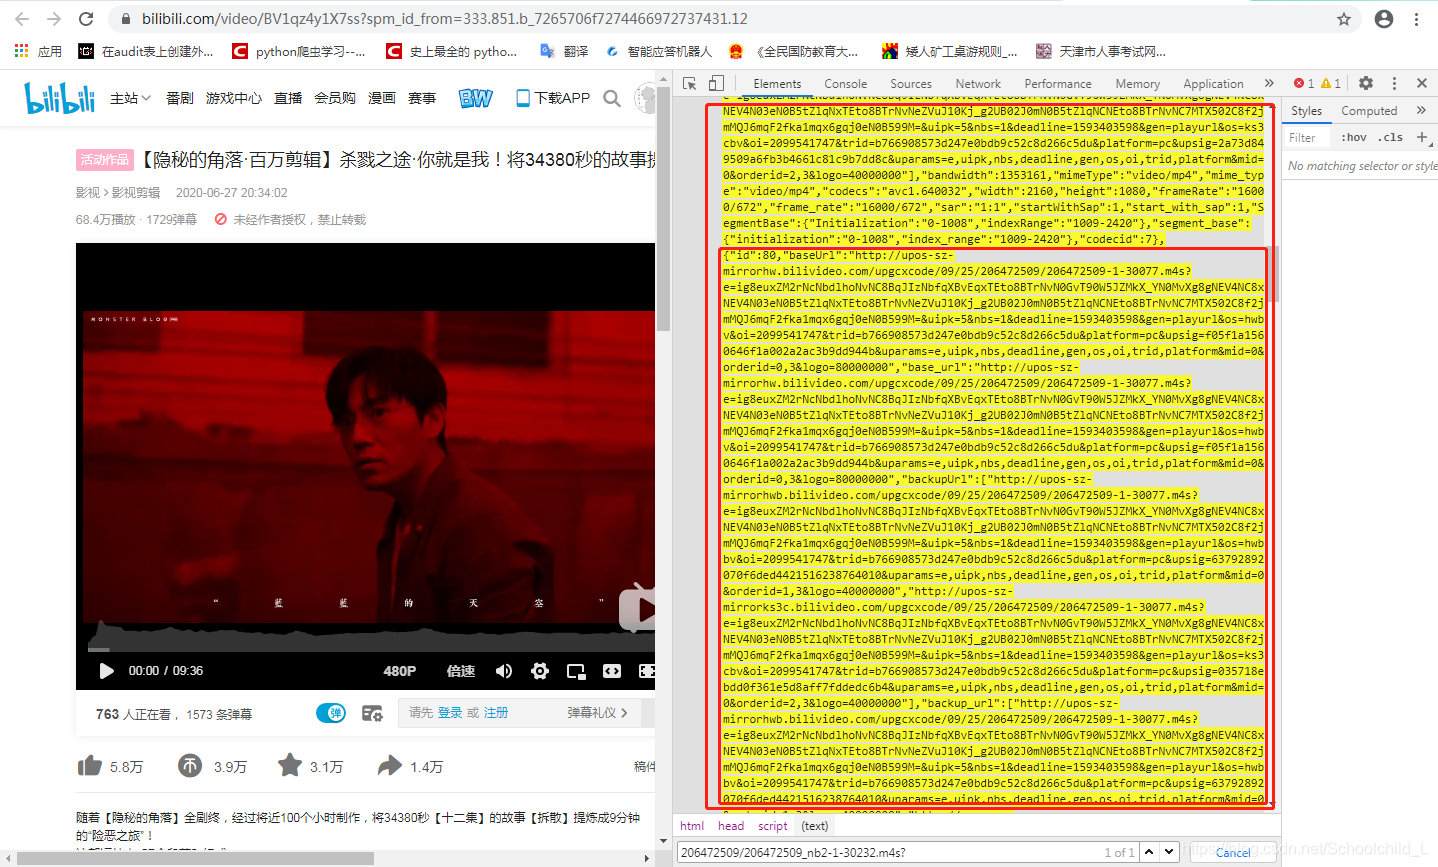Toggle the .cls class editor
This screenshot has width=1438, height=867.
tap(1391, 137)
